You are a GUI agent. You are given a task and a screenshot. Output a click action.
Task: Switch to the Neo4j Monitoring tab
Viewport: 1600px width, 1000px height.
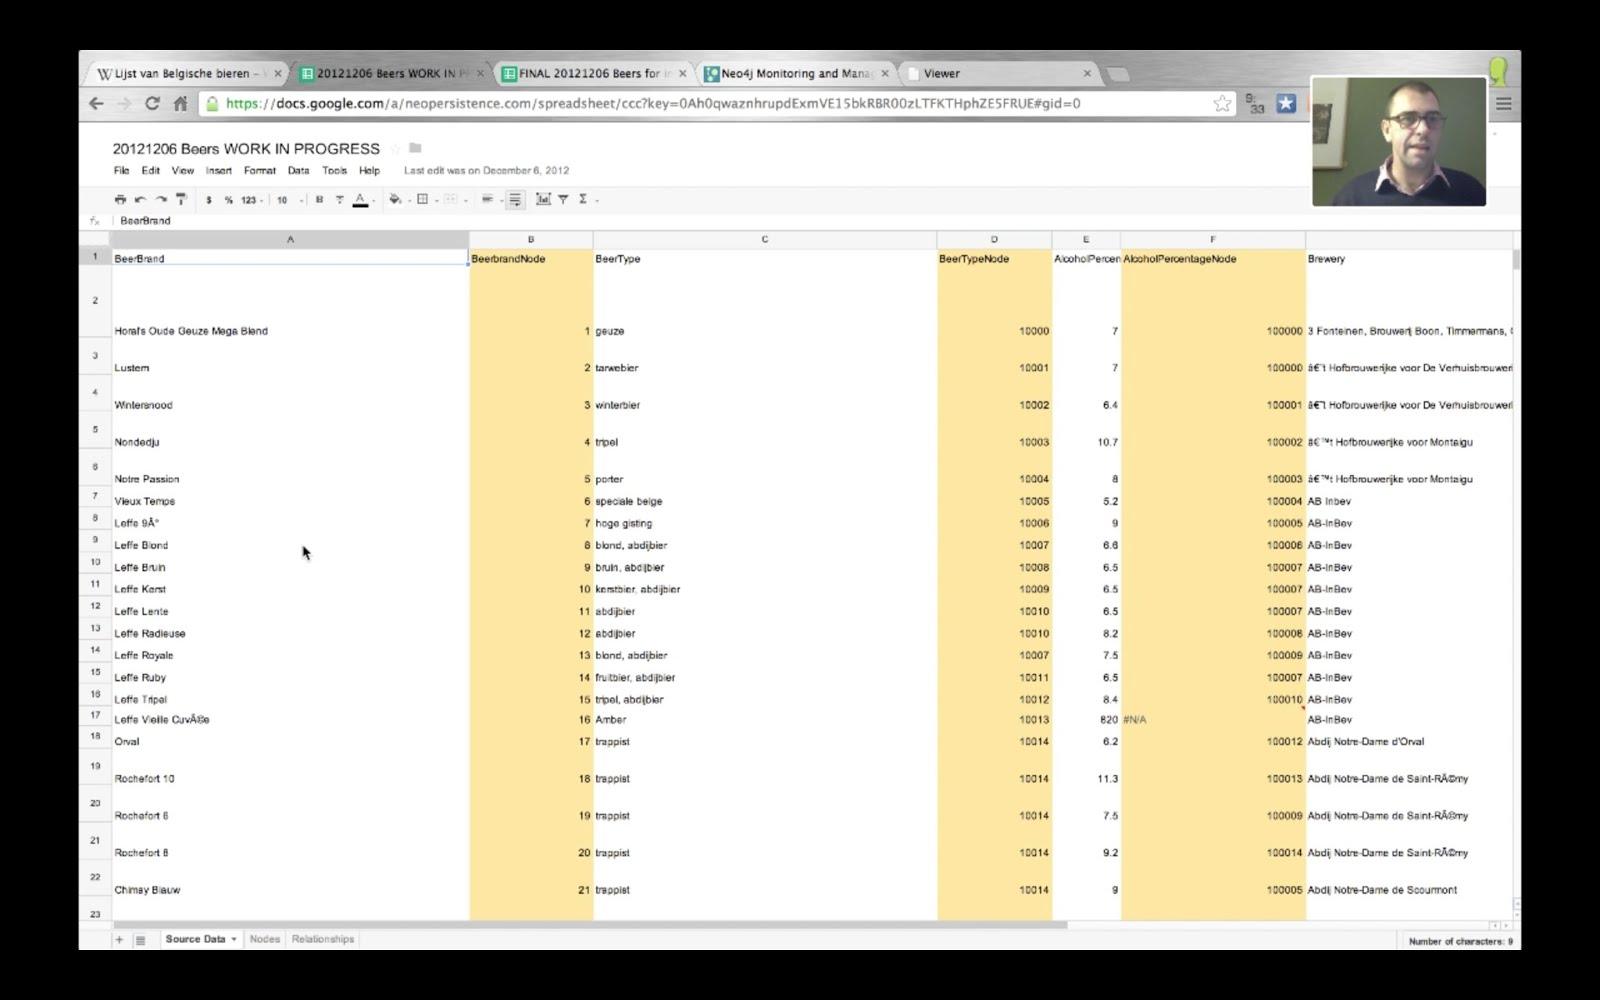(796, 74)
